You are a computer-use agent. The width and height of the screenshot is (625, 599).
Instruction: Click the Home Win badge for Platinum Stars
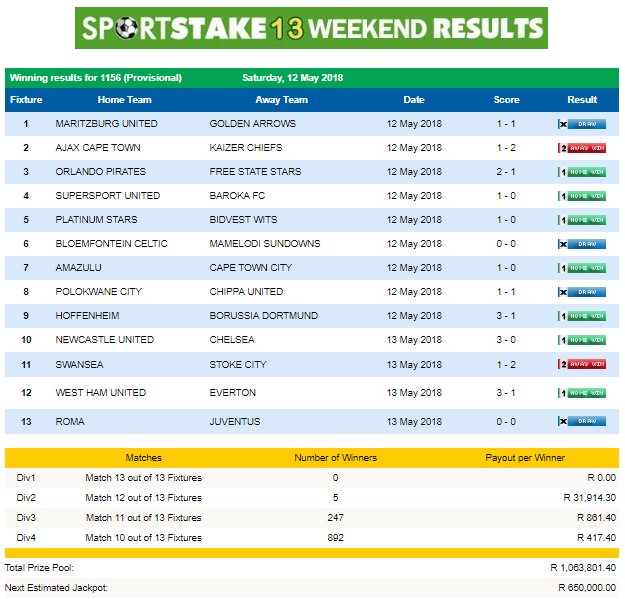point(582,220)
